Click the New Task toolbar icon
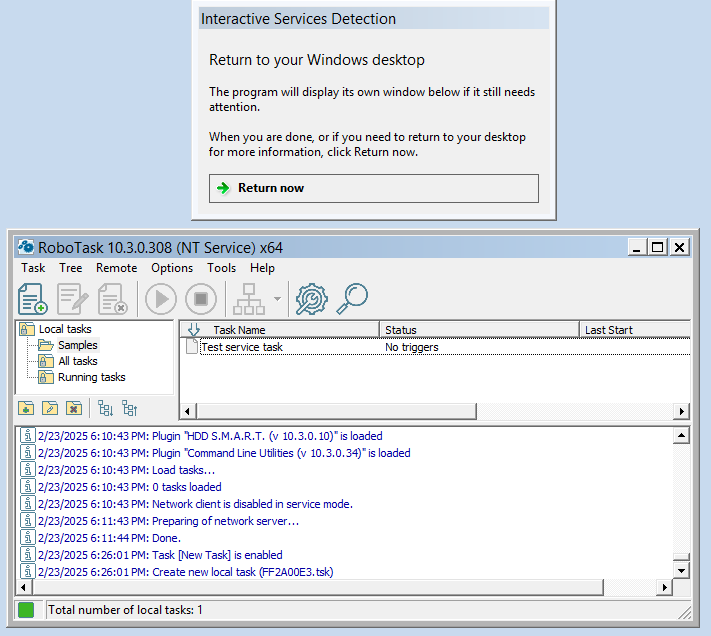The image size is (711, 636). pos(33,299)
